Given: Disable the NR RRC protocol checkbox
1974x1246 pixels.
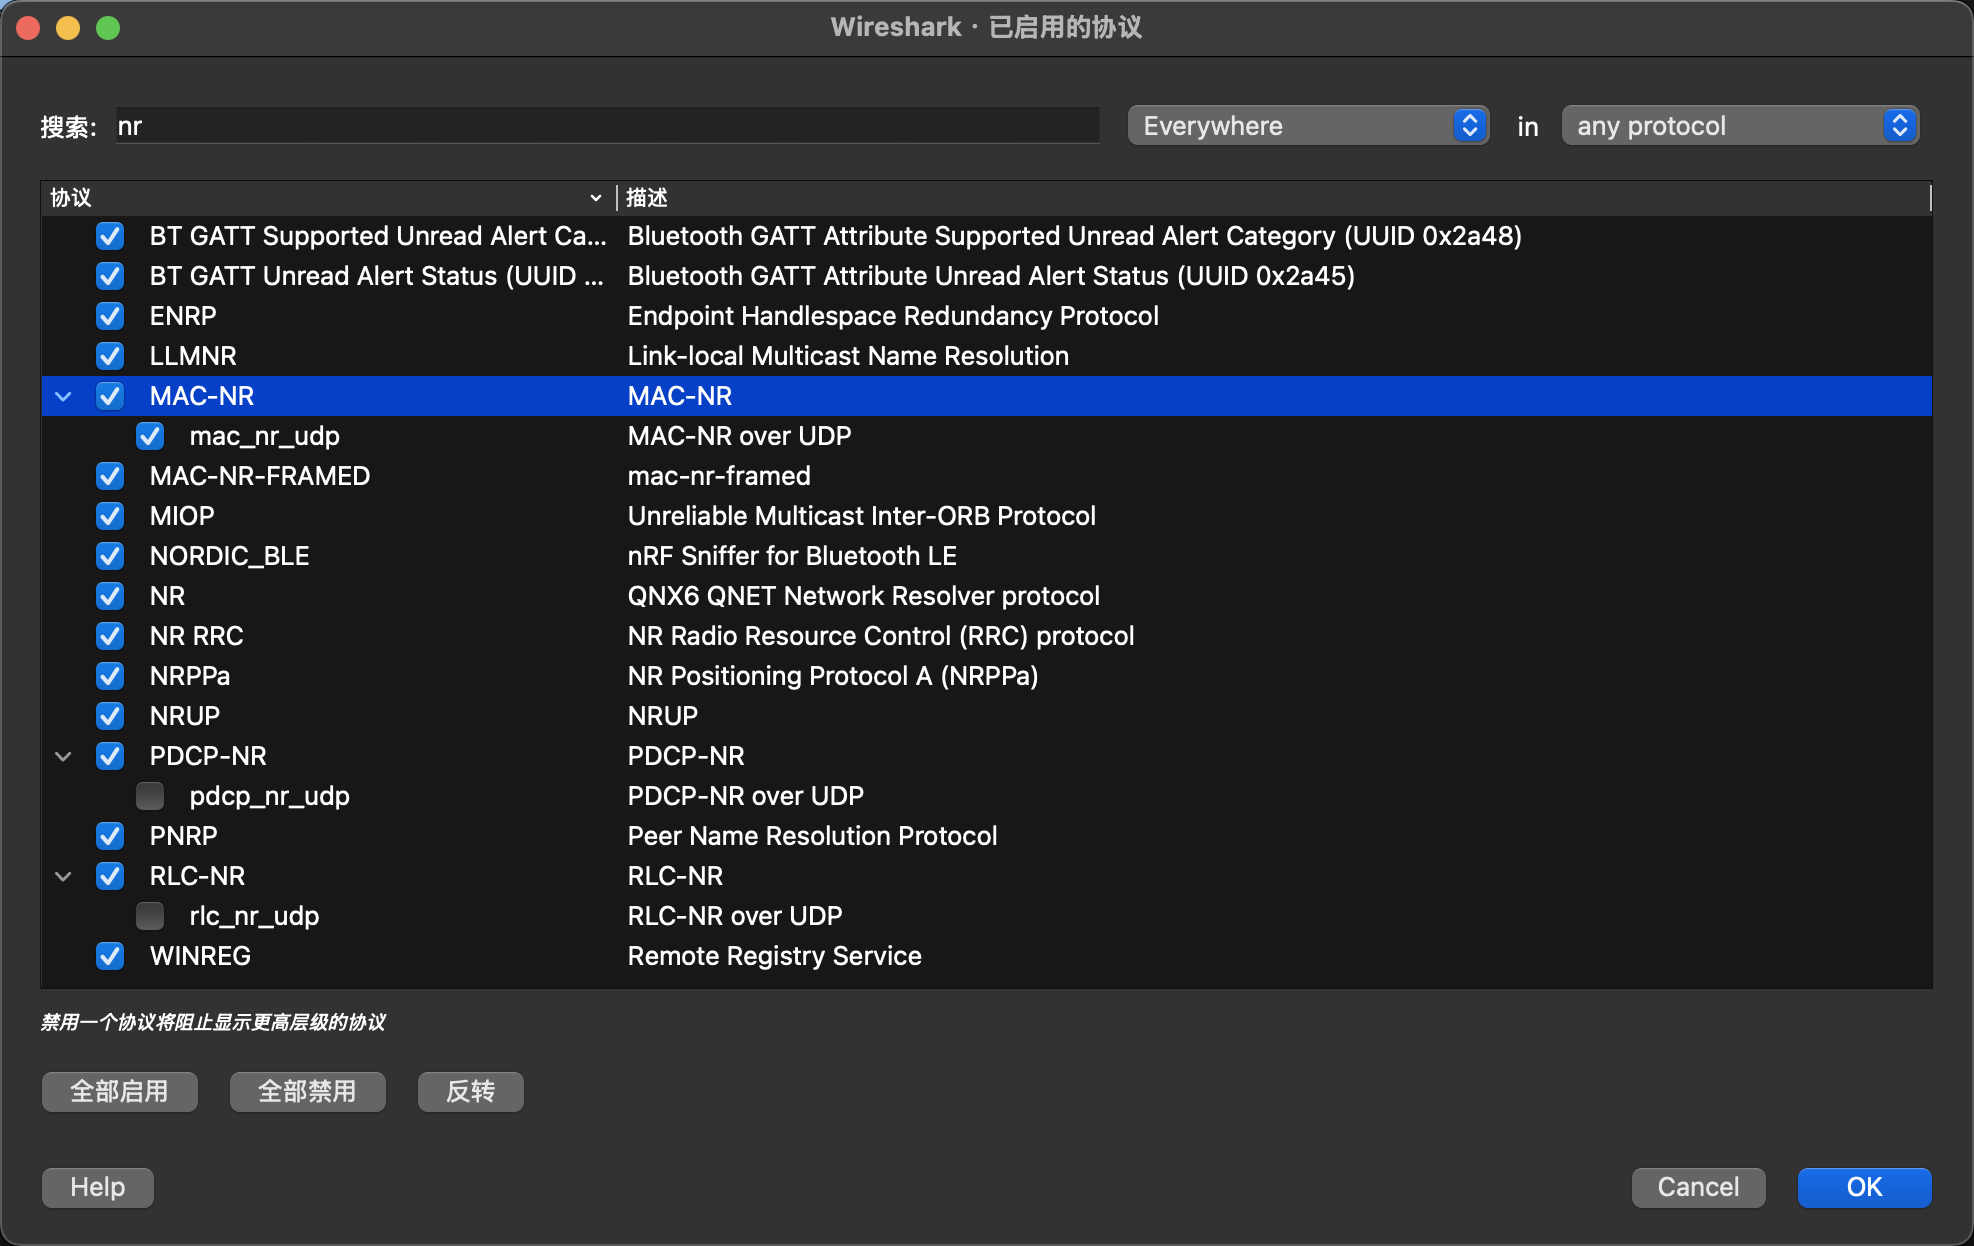Looking at the screenshot, I should click(110, 636).
